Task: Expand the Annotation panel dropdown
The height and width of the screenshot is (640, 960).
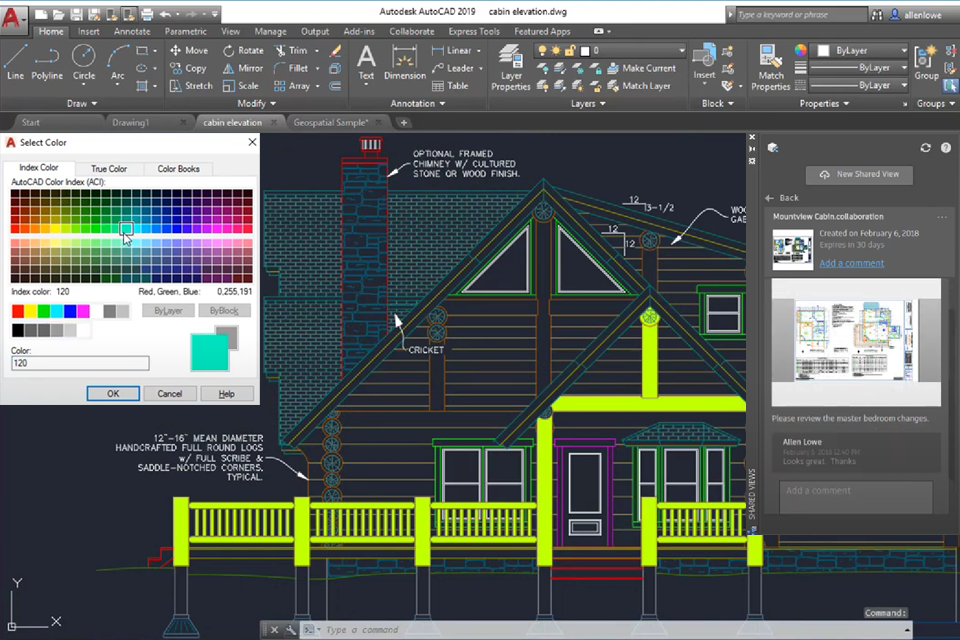Action: [x=418, y=104]
